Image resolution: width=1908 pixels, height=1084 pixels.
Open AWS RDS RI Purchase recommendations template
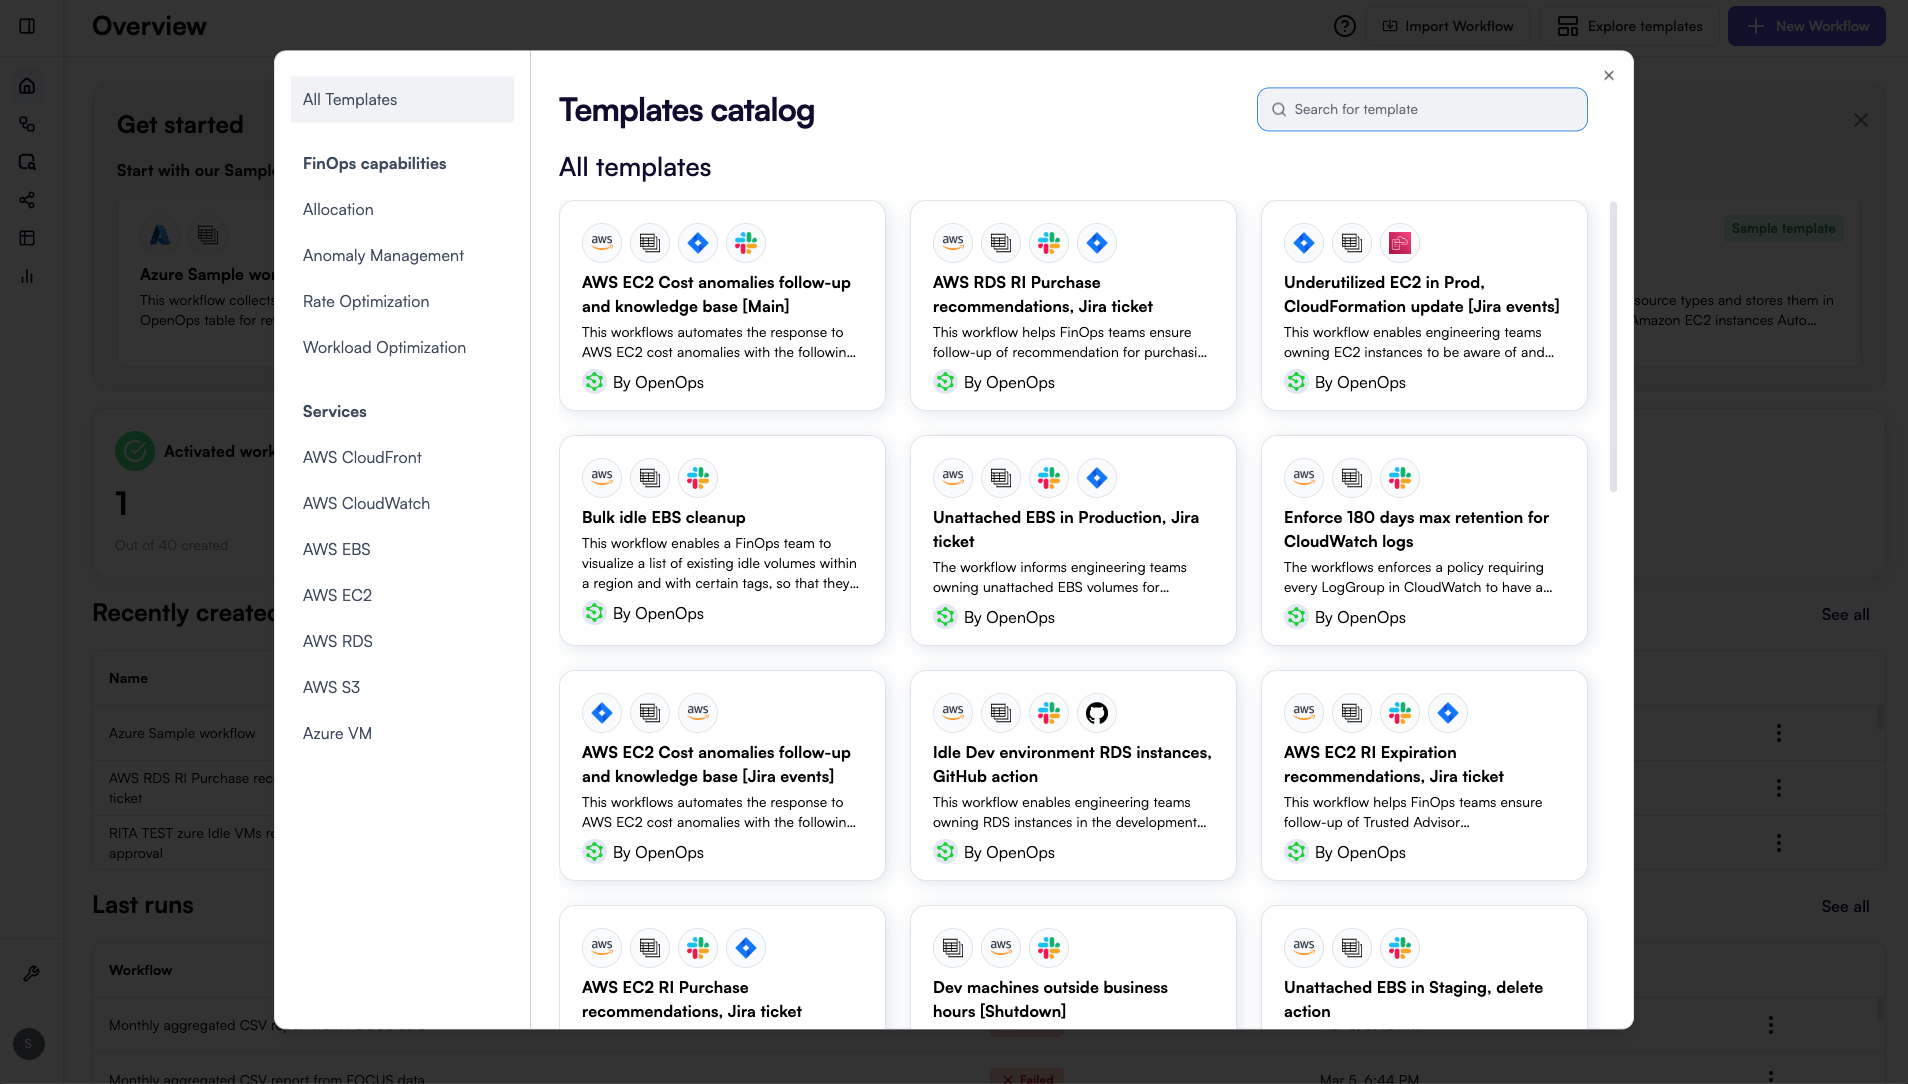(1073, 305)
